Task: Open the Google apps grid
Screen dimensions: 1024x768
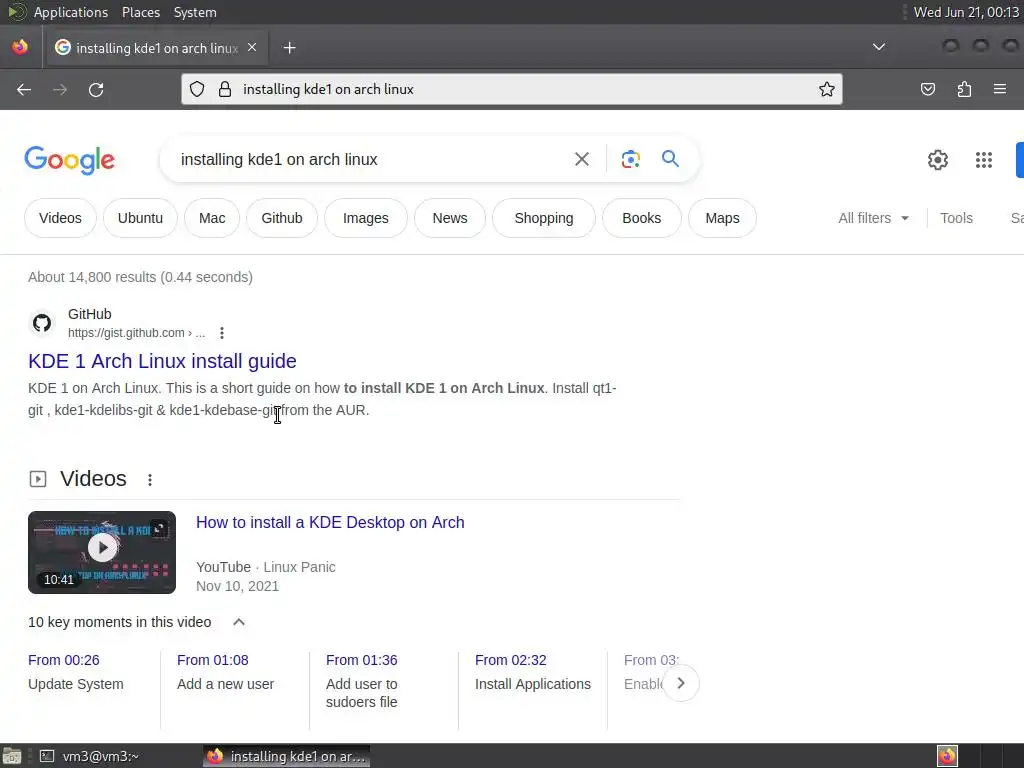Action: [x=984, y=159]
